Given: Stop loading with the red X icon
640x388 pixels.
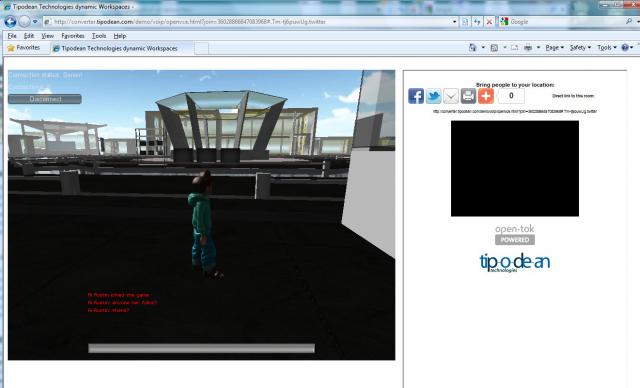Looking at the screenshot, I should 489,22.
